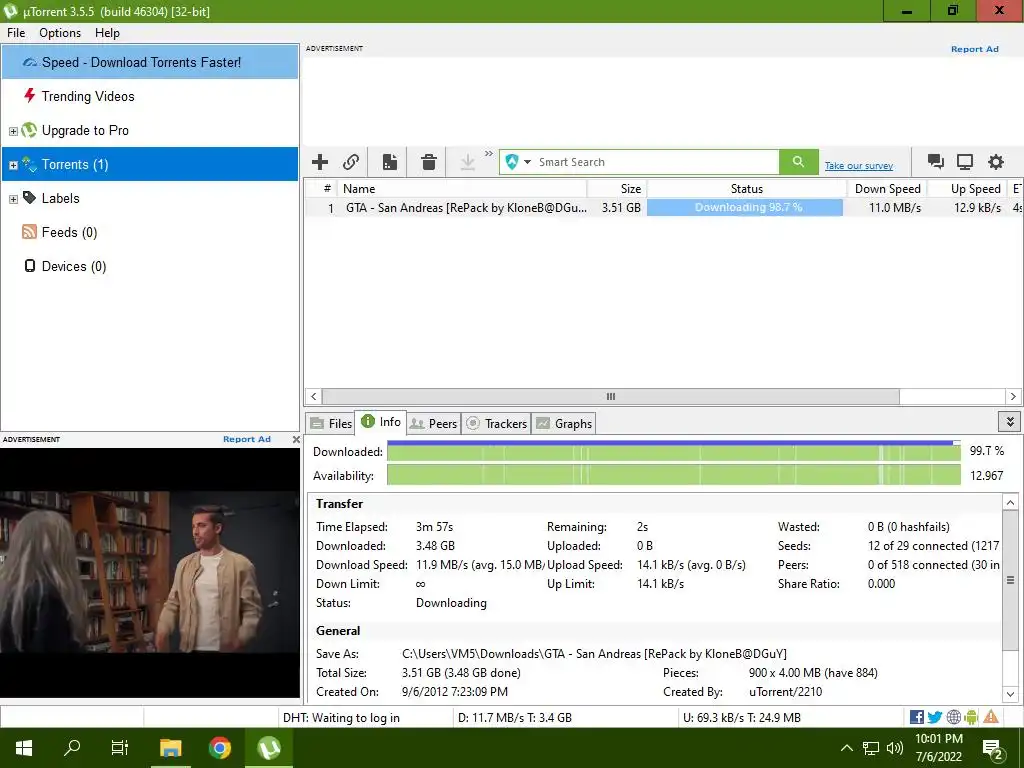Sort by Status column header
The height and width of the screenshot is (768, 1024).
(x=746, y=189)
